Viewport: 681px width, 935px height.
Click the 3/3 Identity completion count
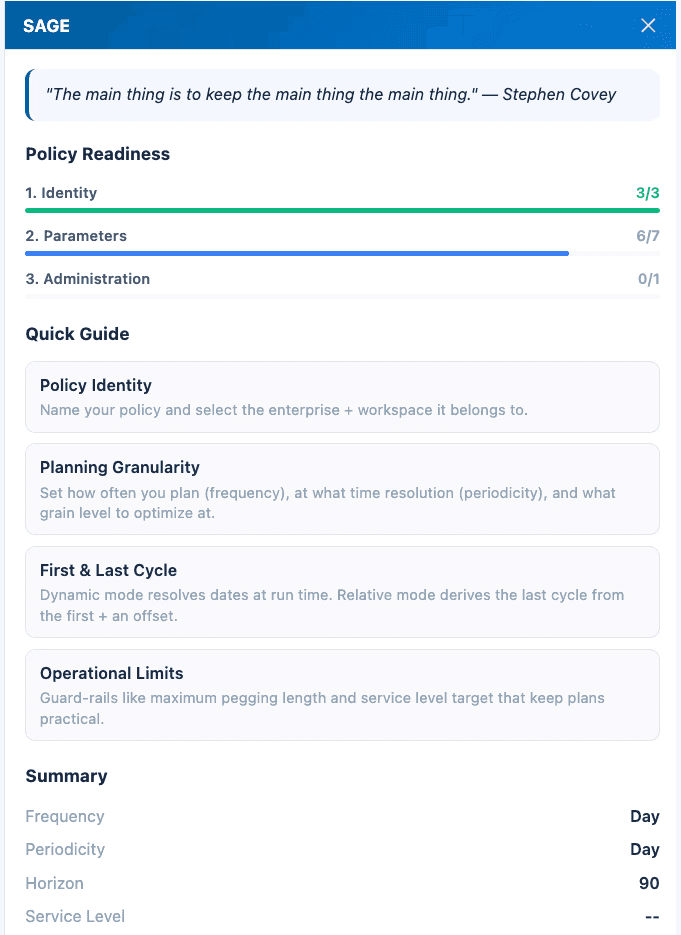coord(647,193)
